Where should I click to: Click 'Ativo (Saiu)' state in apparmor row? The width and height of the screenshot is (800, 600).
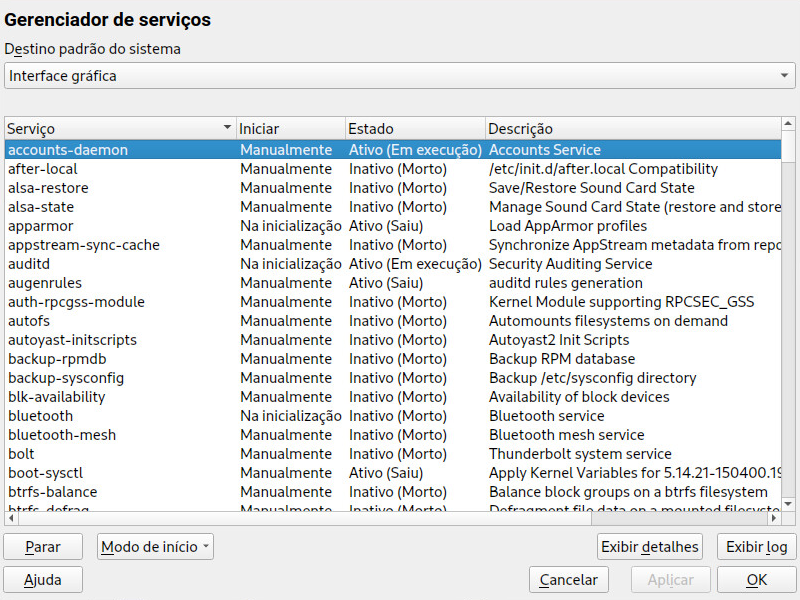tap(386, 226)
